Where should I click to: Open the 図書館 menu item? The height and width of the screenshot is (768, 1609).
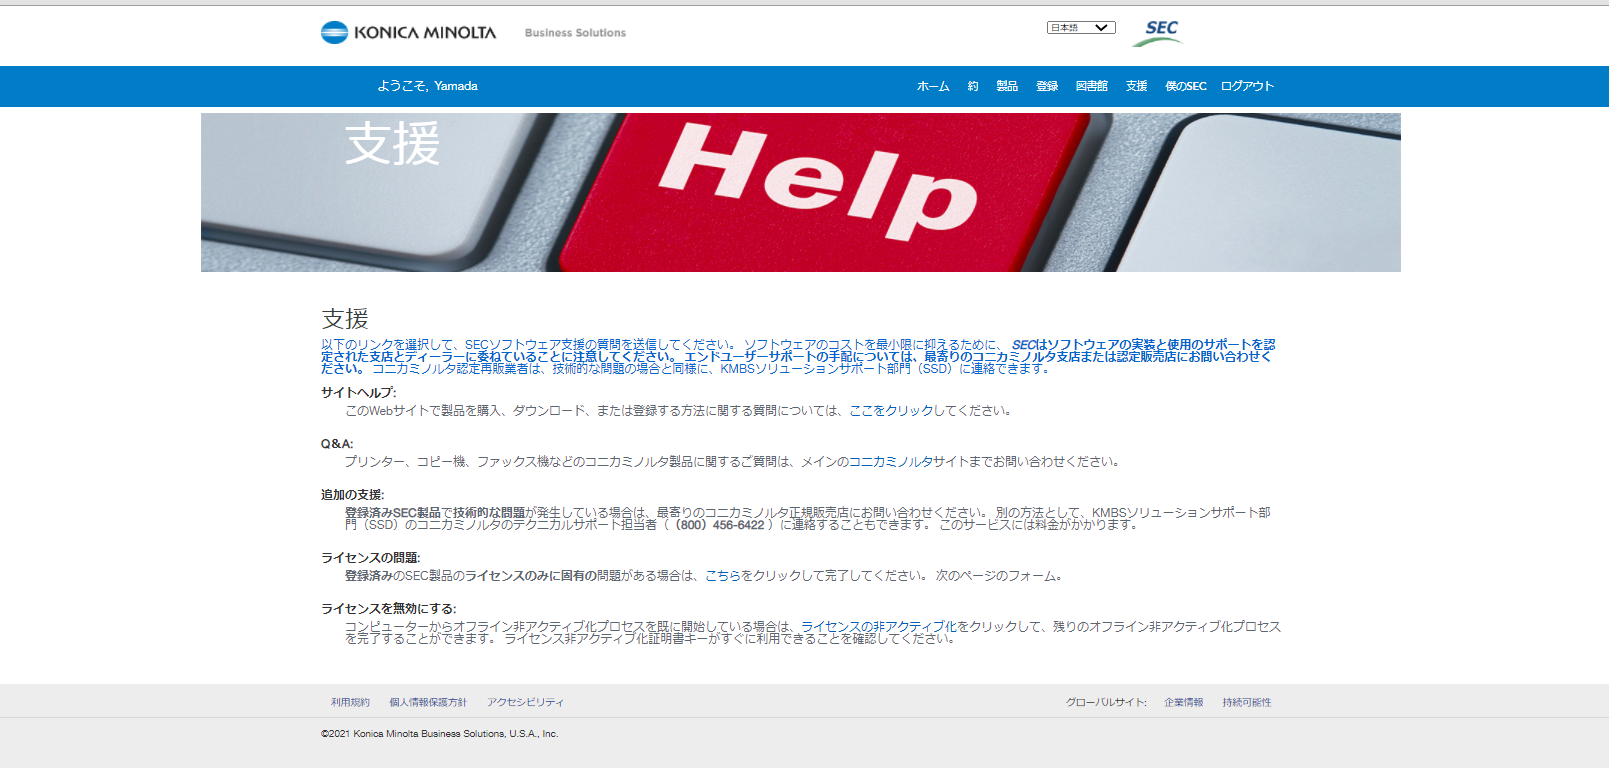point(1092,86)
